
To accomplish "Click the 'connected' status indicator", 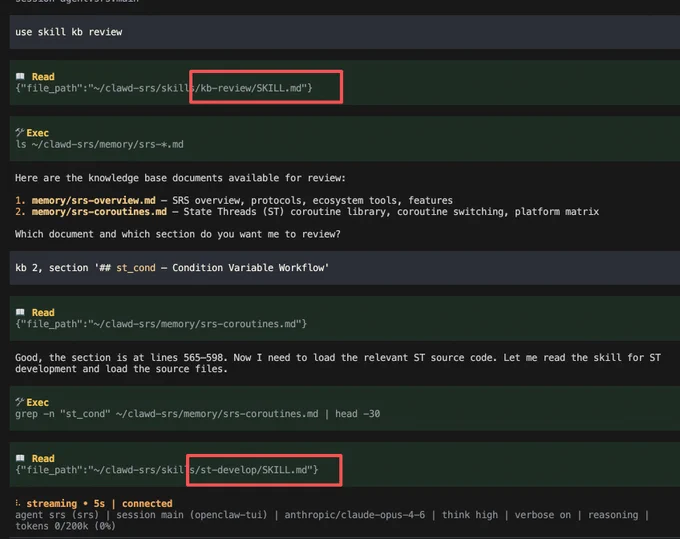I will point(147,503).
